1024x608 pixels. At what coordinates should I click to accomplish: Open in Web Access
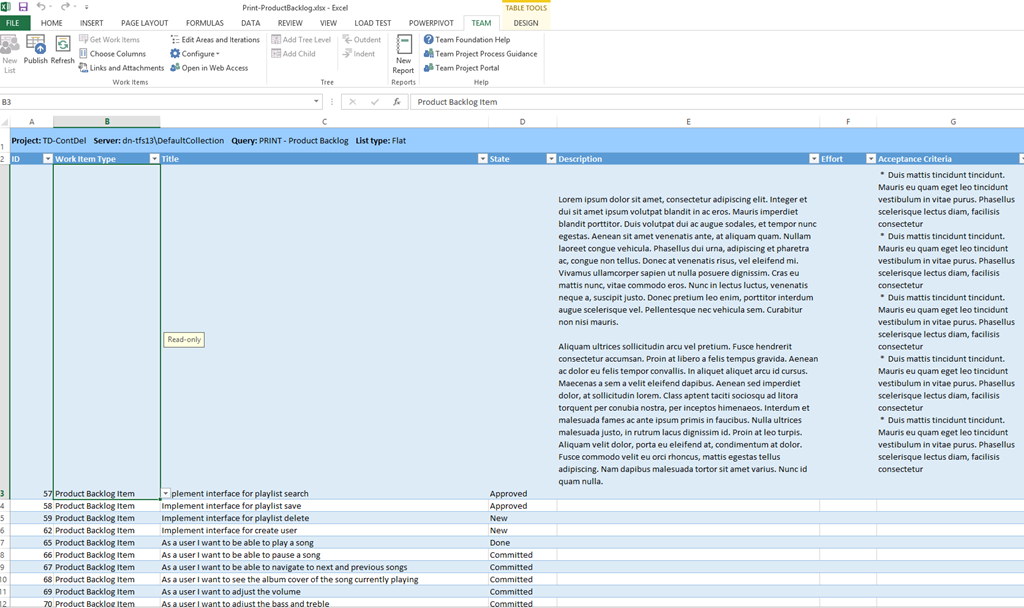click(214, 68)
